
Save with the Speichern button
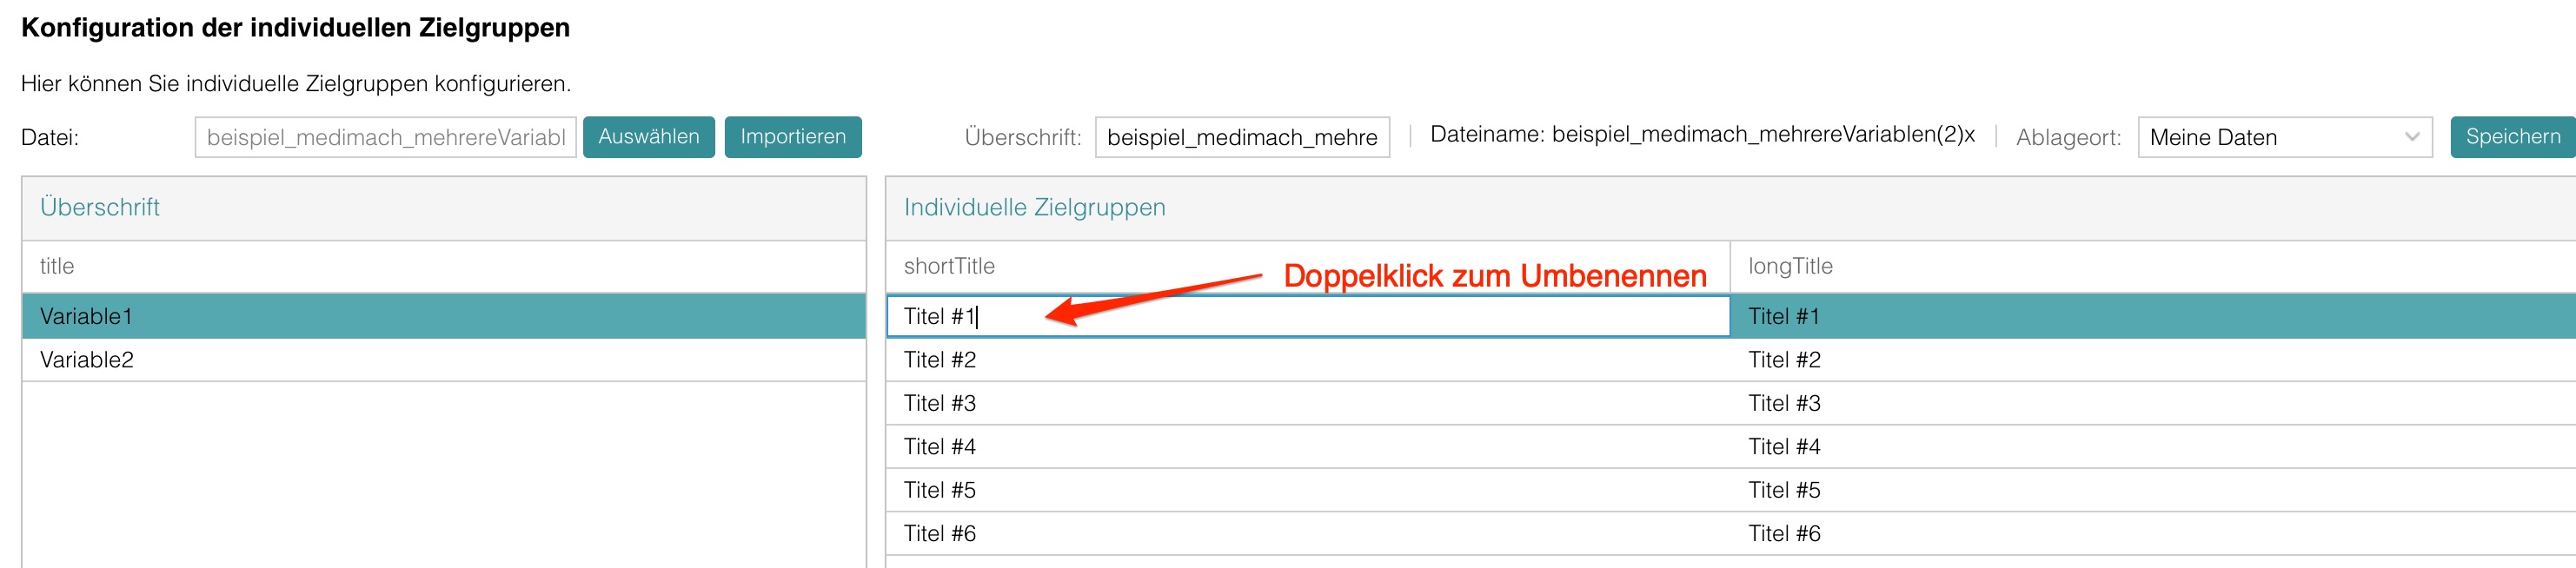pyautogui.click(x=2511, y=137)
